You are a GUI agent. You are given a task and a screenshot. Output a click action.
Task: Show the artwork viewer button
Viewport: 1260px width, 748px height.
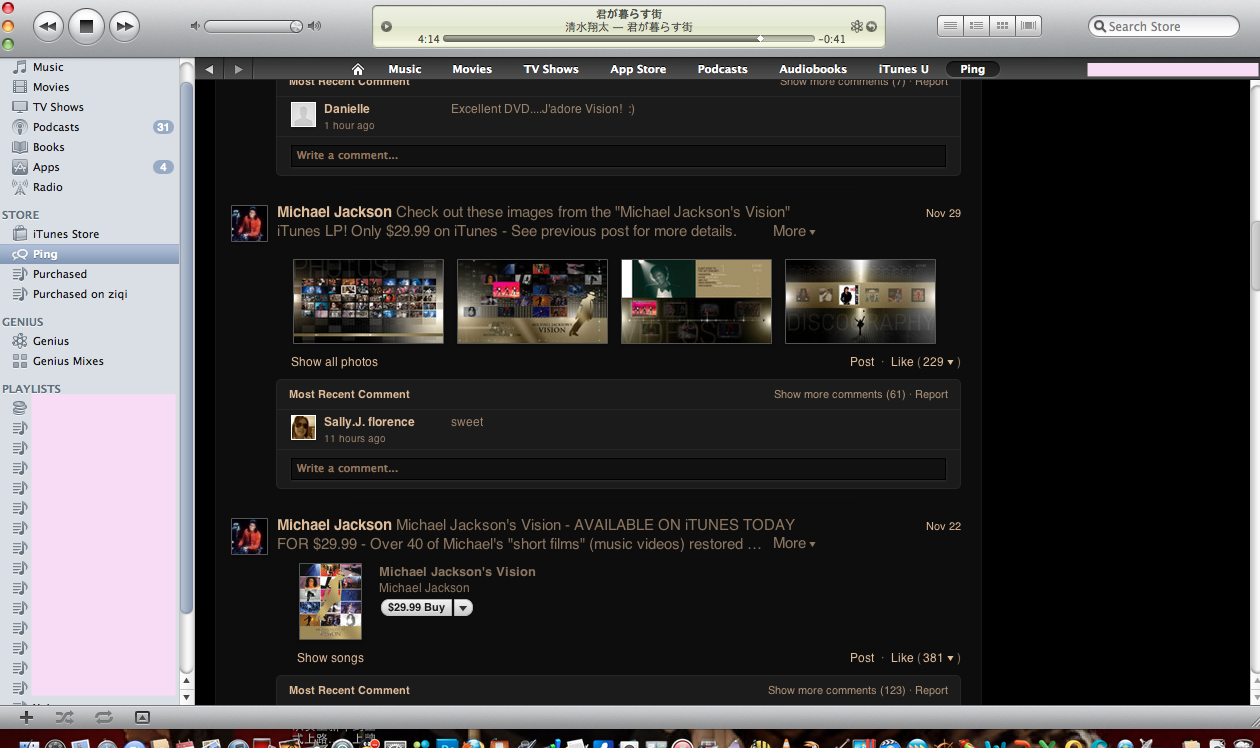(142, 717)
